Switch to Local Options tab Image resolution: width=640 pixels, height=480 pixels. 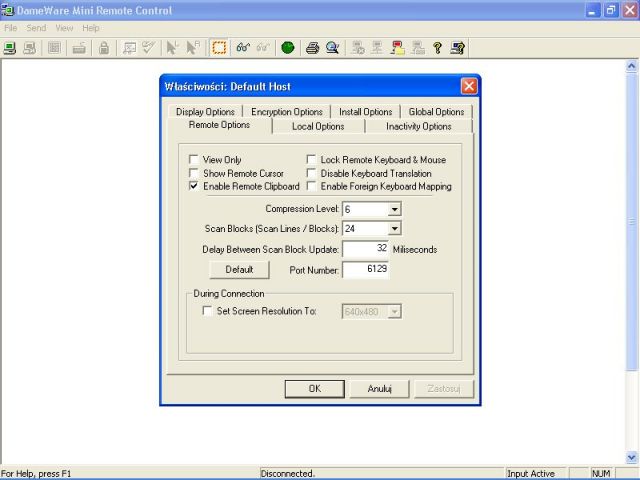[318, 127]
